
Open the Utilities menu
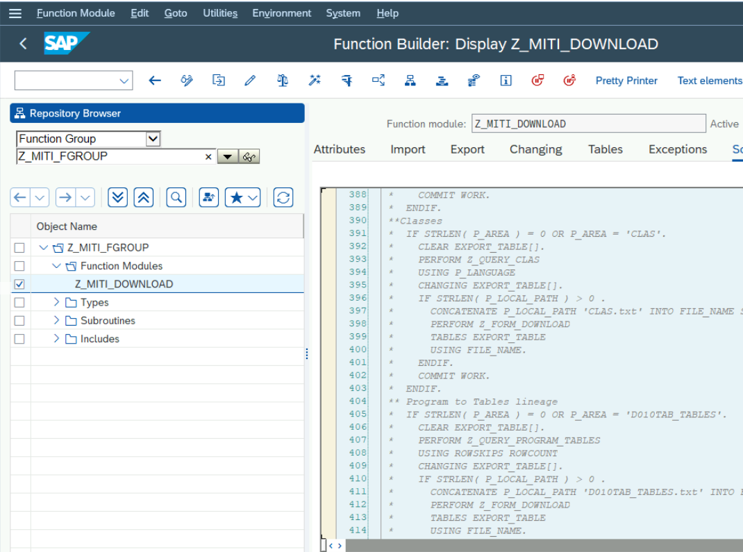220,13
